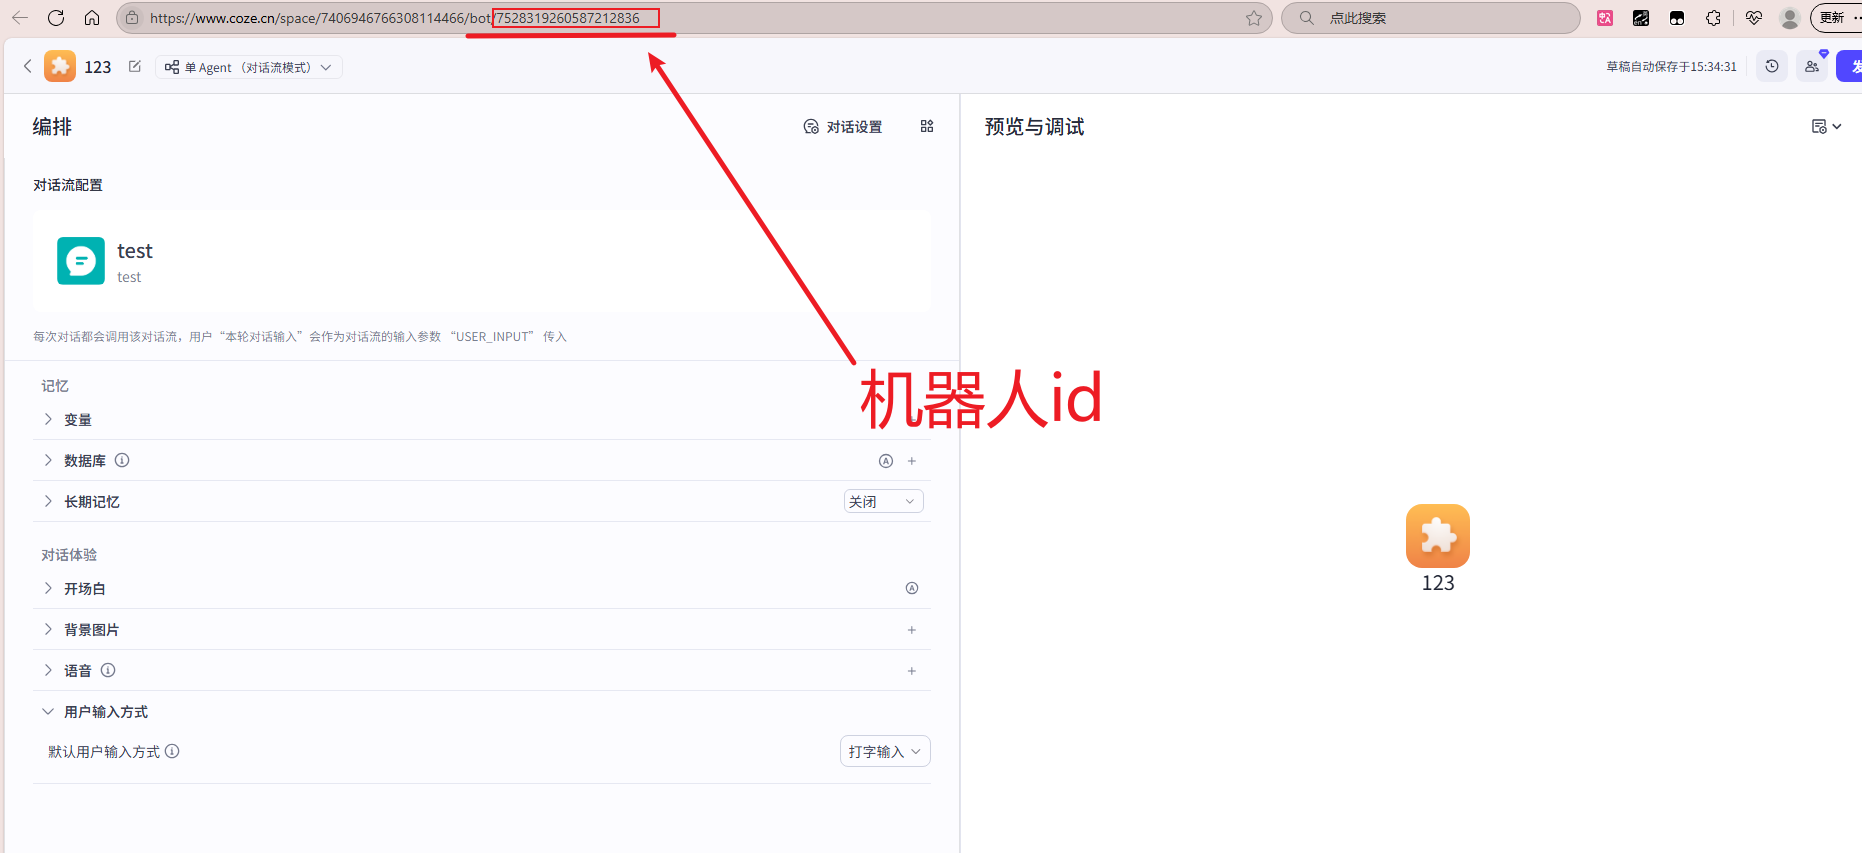Screen dimensions: 1862x853
Task: Click the info icon next to 语音
Action: (x=108, y=671)
